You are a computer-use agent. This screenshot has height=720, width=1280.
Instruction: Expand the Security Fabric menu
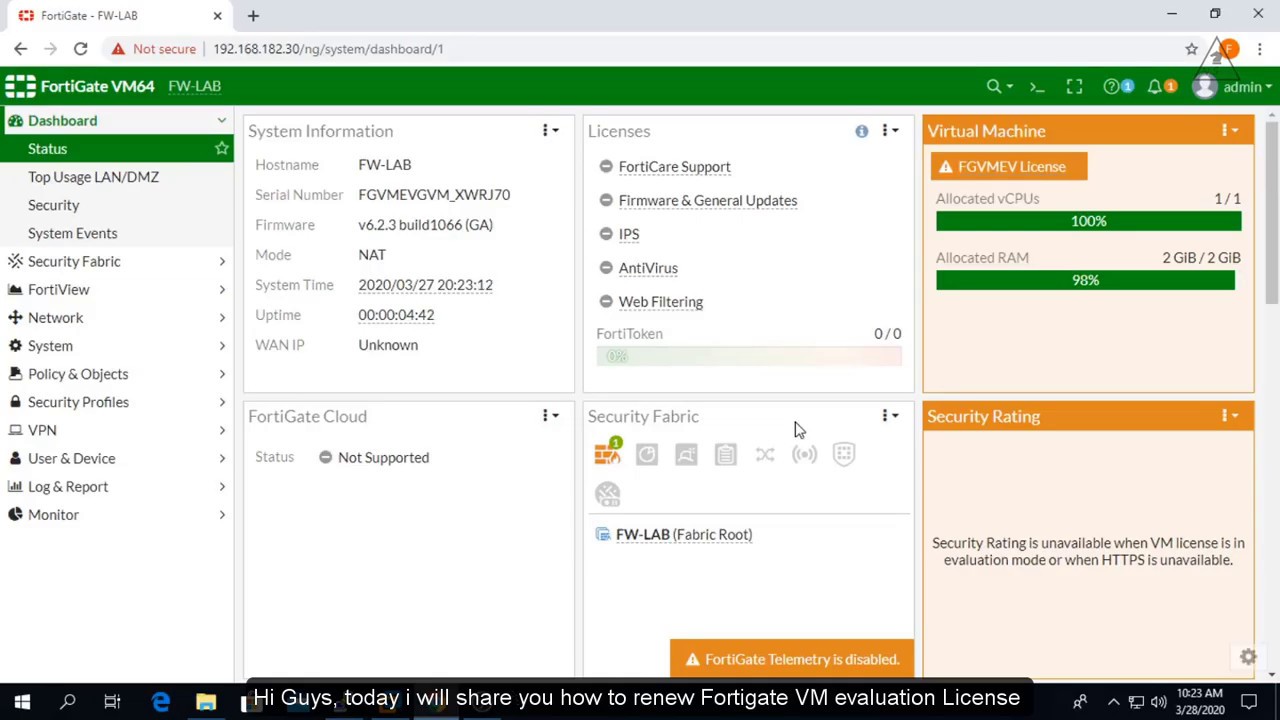pyautogui.click(x=117, y=261)
